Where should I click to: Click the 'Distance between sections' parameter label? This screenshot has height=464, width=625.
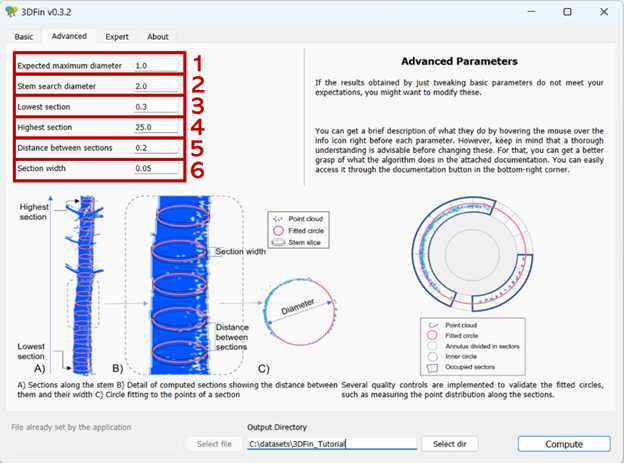click(65, 147)
